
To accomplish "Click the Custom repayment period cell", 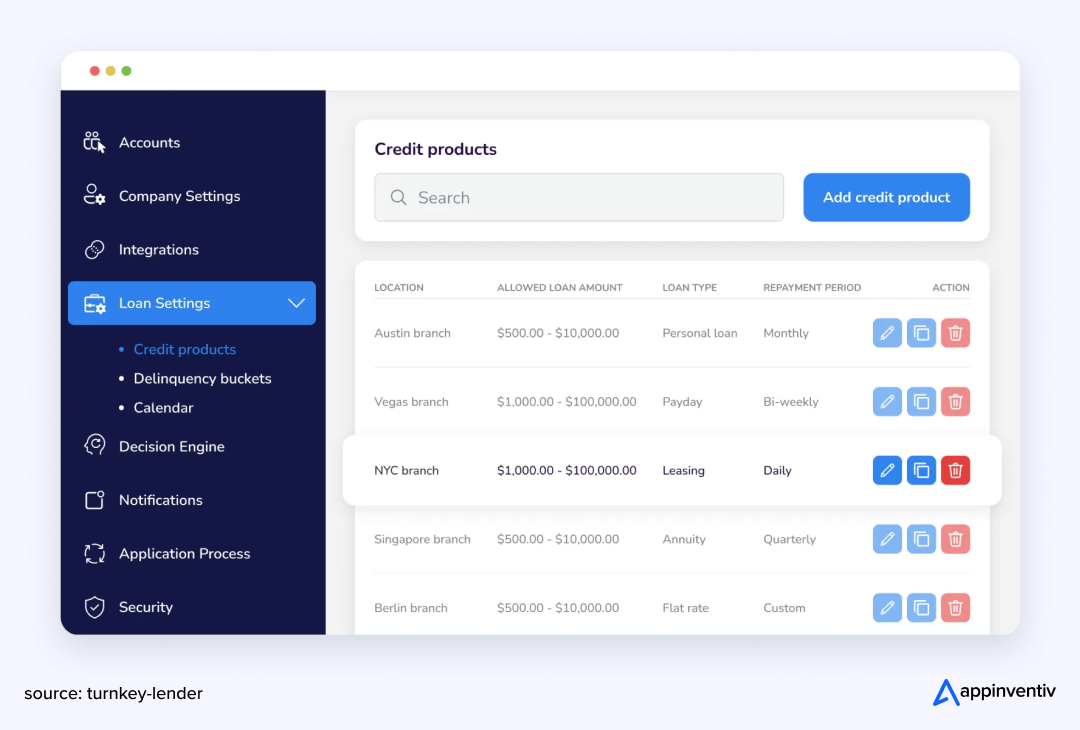I will coord(784,608).
